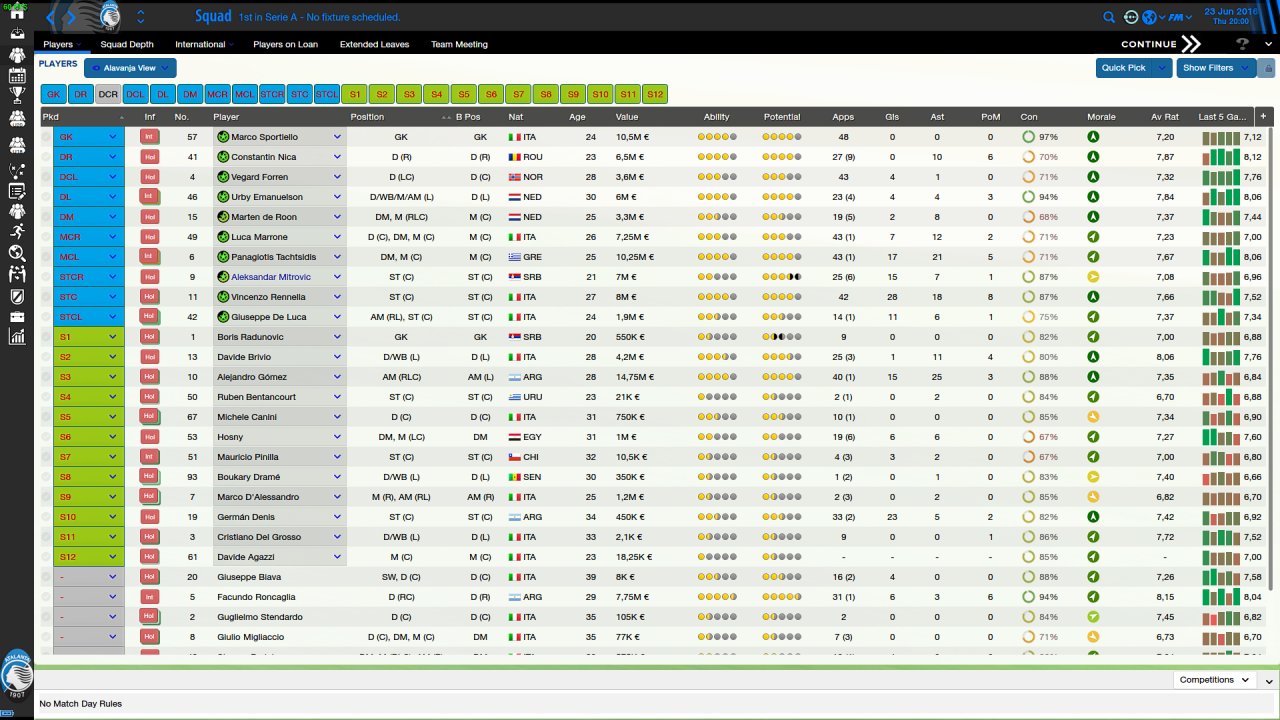Click Marco Sportiello's last 5 games form bars

tap(1220, 137)
